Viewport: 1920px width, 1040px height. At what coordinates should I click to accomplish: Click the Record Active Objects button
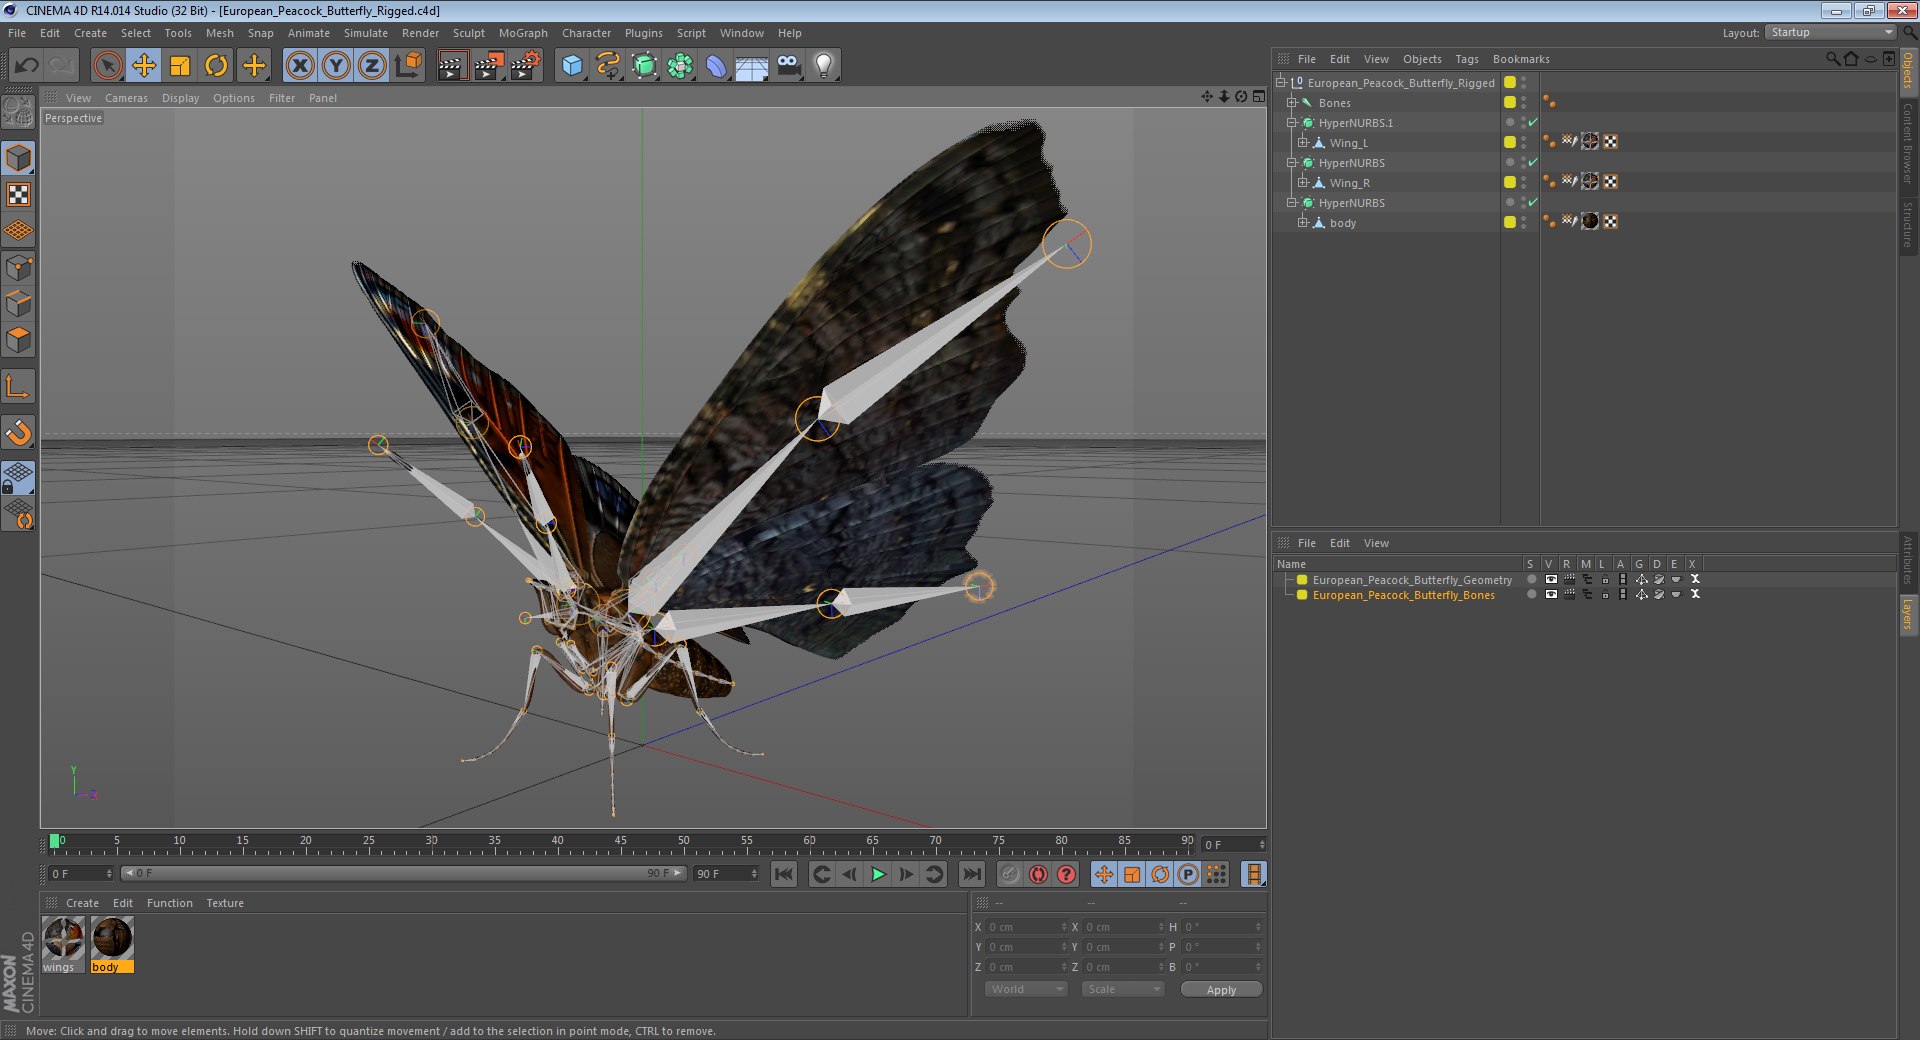pos(1011,875)
